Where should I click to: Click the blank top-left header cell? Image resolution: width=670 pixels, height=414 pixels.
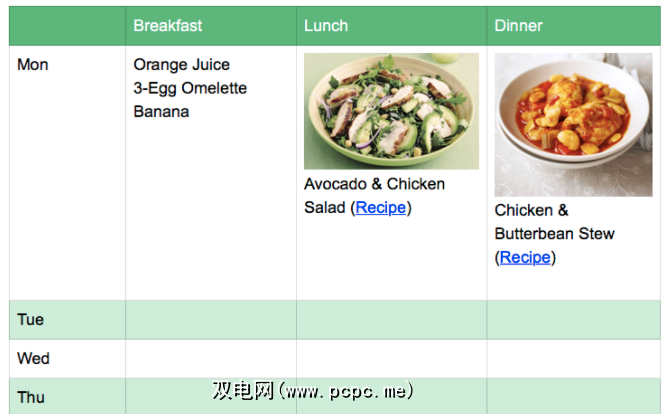pos(67,26)
